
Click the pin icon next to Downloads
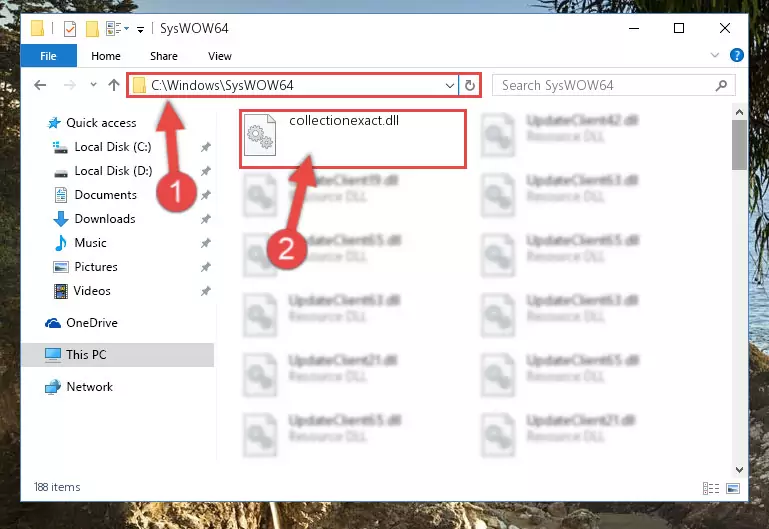point(205,219)
